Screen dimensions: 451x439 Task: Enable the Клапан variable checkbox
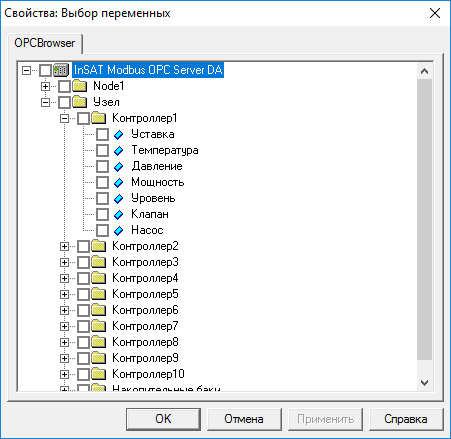coord(102,214)
